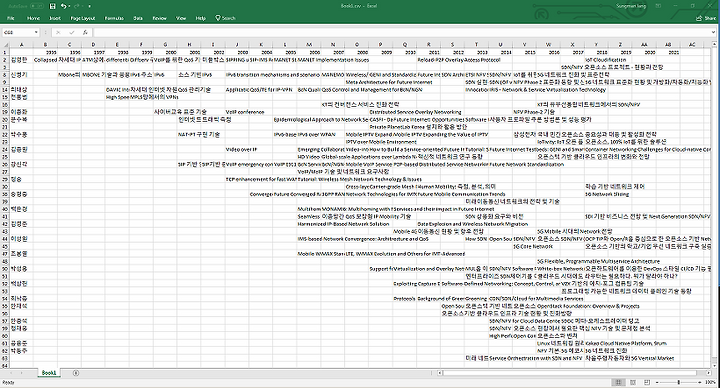Image resolution: width=720 pixels, height=388 pixels.
Task: Select column M header
Action: click(309, 45)
